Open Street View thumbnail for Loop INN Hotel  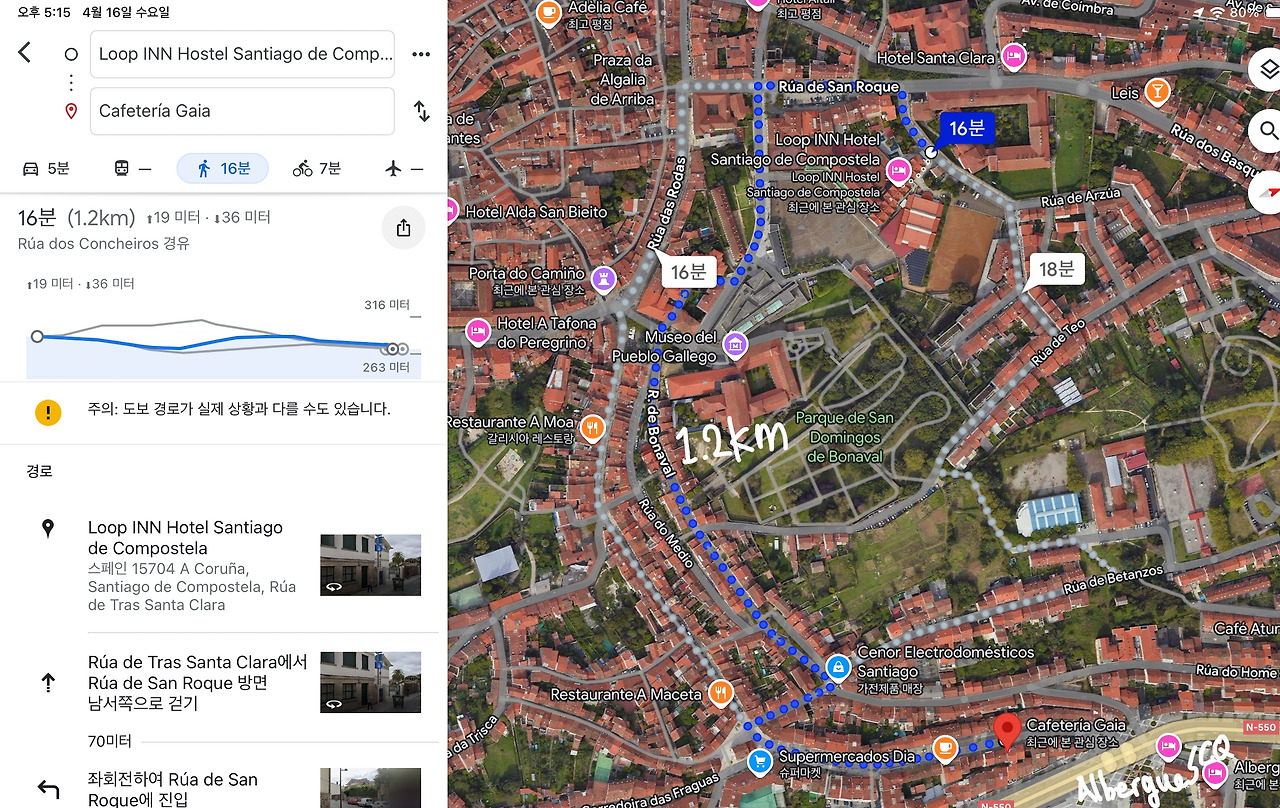[x=370, y=565]
